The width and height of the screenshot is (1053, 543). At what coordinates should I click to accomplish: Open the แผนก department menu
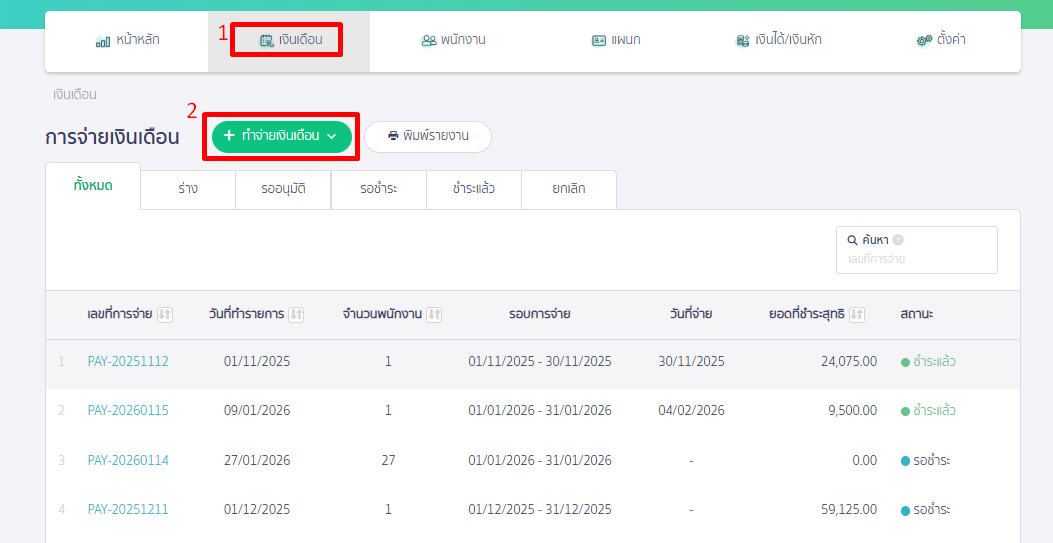pyautogui.click(x=615, y=41)
